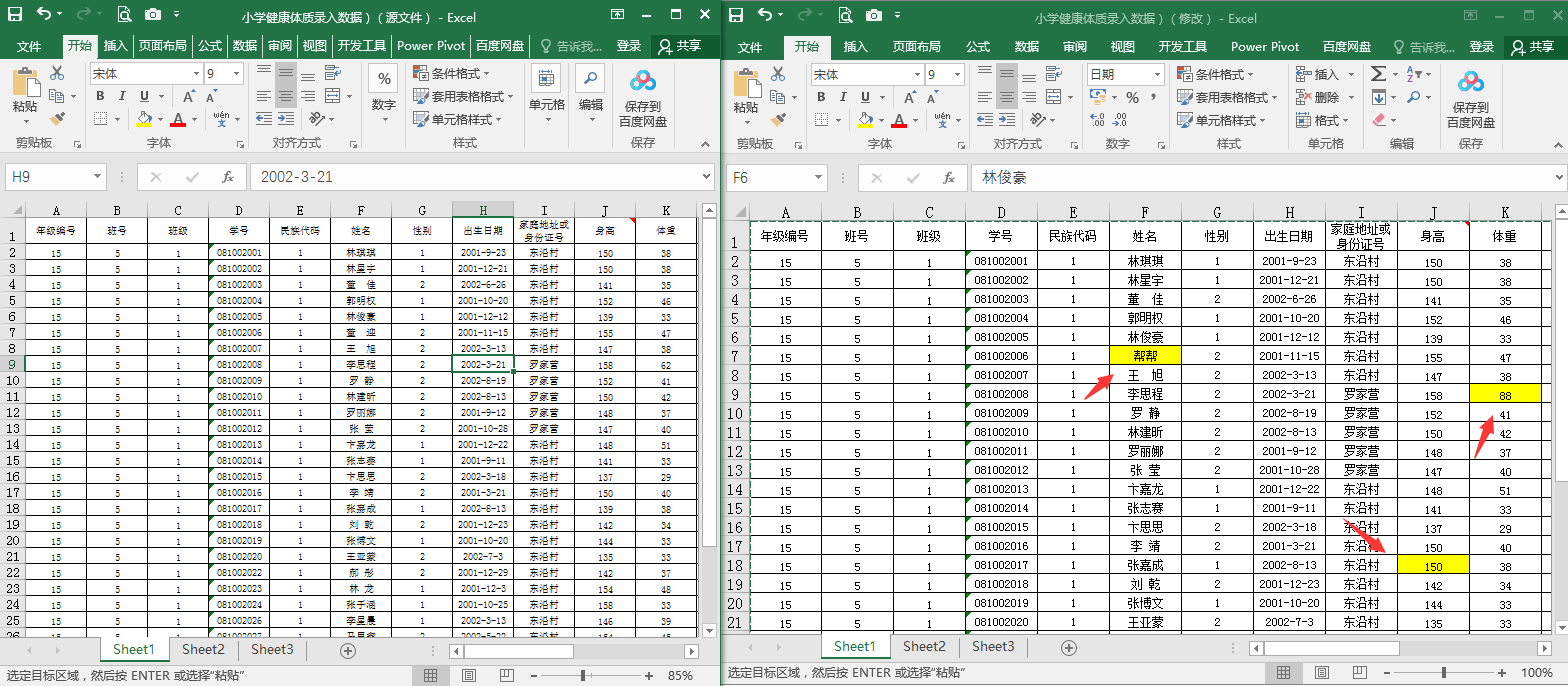Decrease indent in modified file alignment group

tap(985, 119)
